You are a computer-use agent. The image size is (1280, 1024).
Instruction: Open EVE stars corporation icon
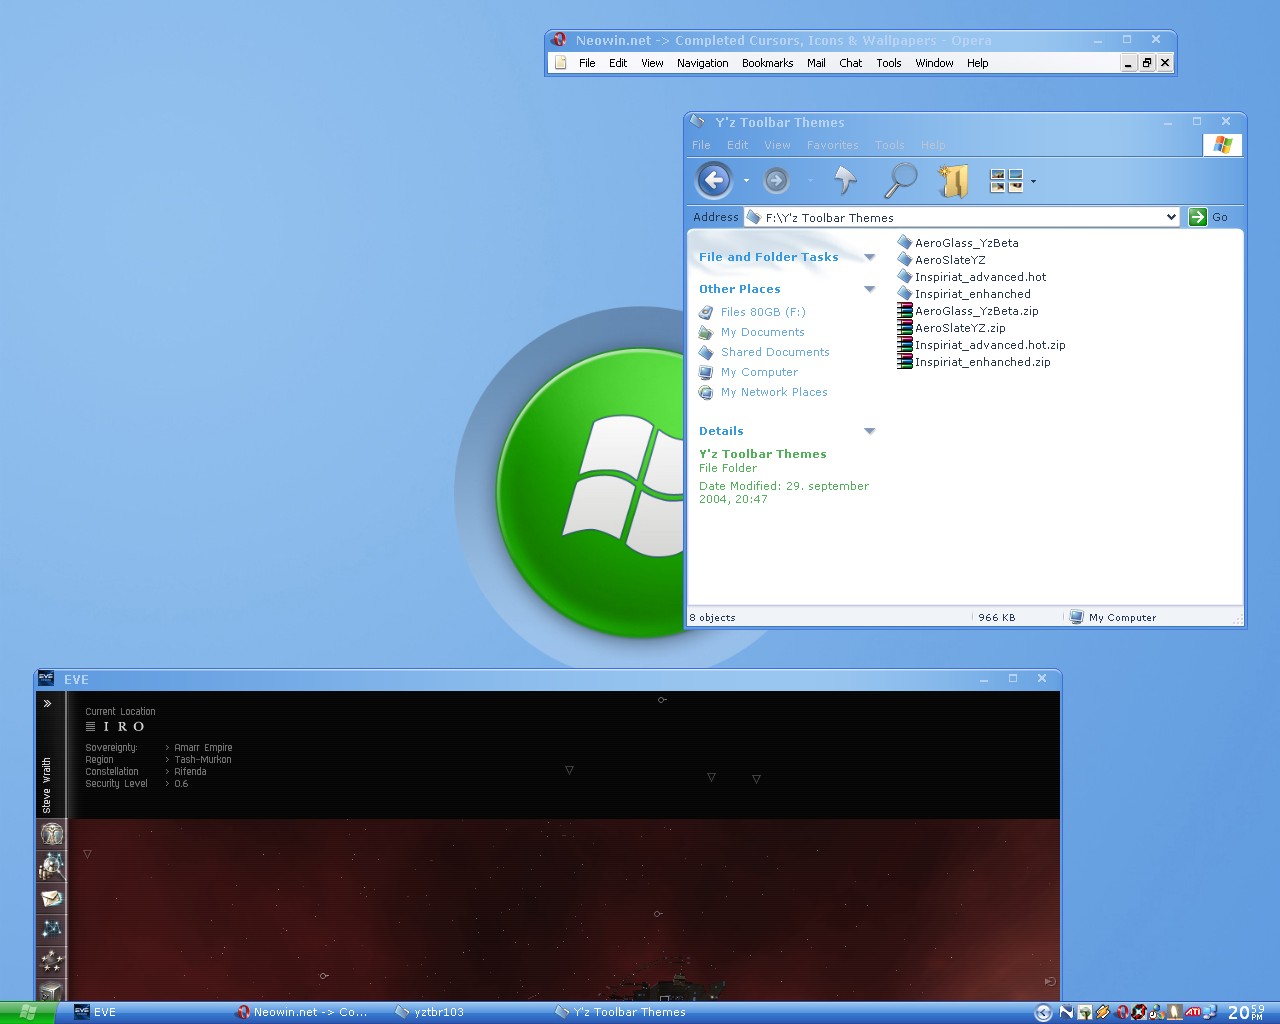tap(52, 961)
